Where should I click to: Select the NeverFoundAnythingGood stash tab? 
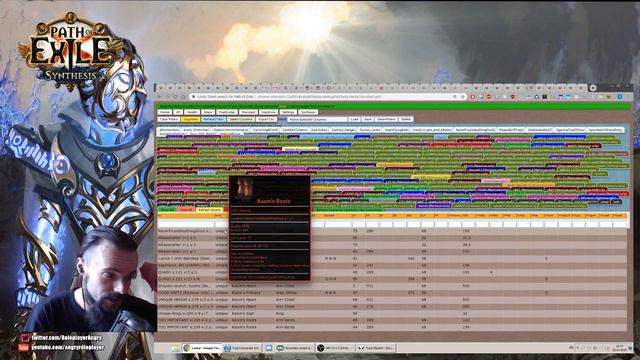click(475, 130)
